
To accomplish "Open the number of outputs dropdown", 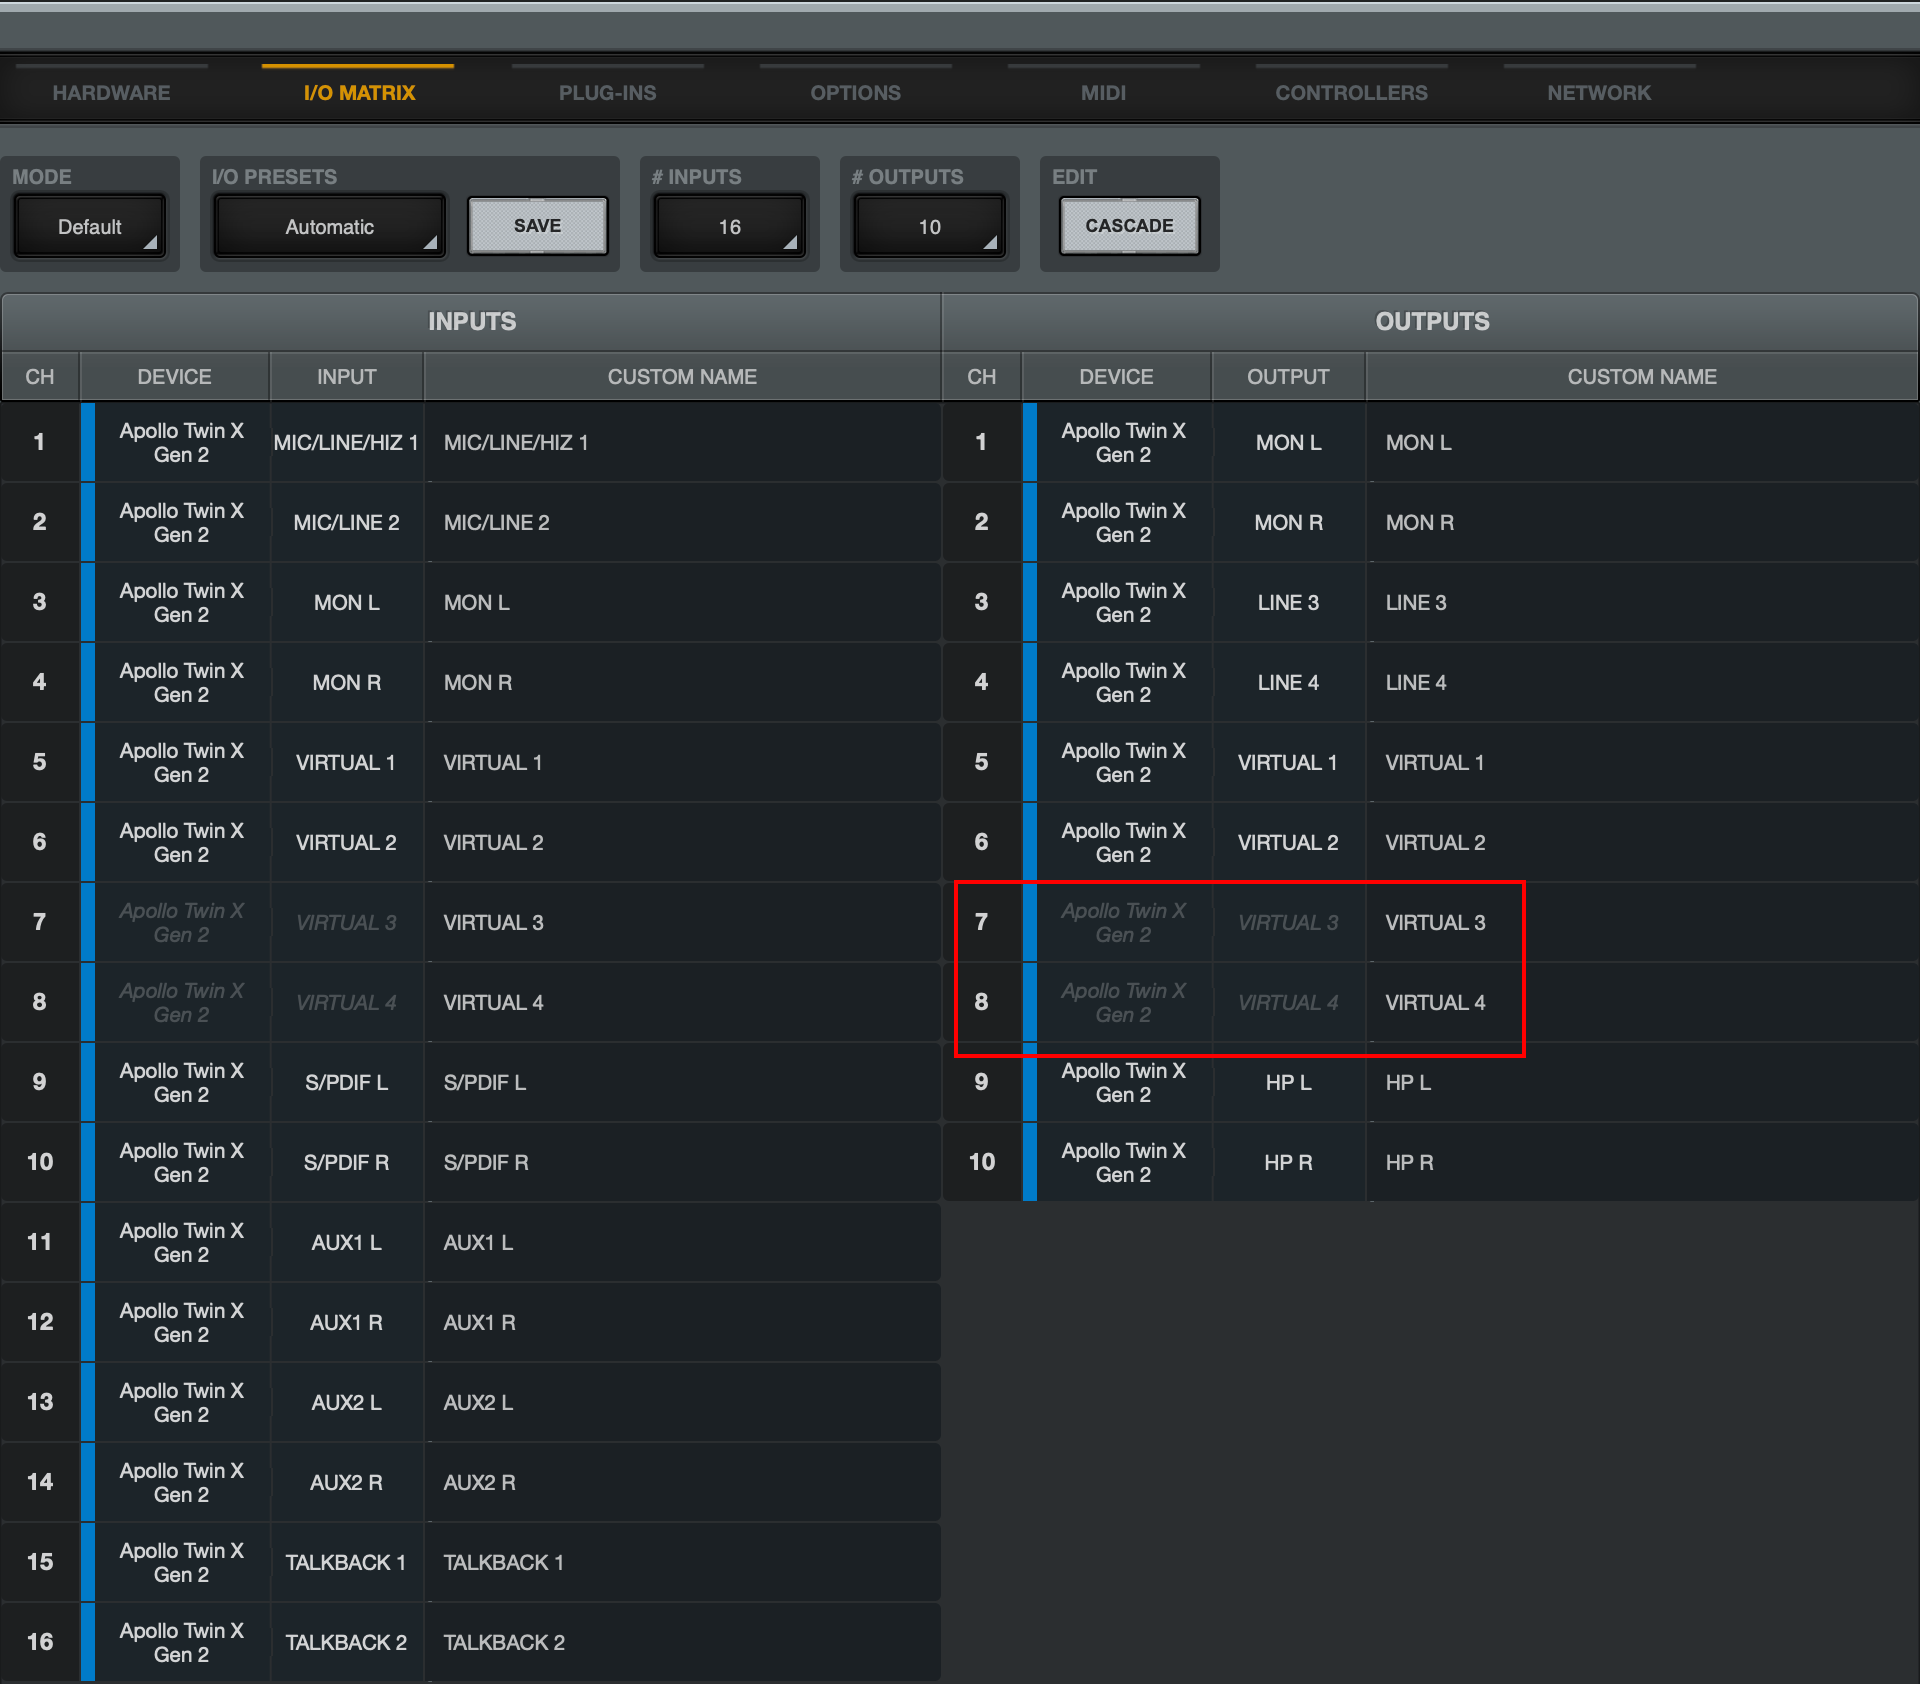I will pos(929,227).
